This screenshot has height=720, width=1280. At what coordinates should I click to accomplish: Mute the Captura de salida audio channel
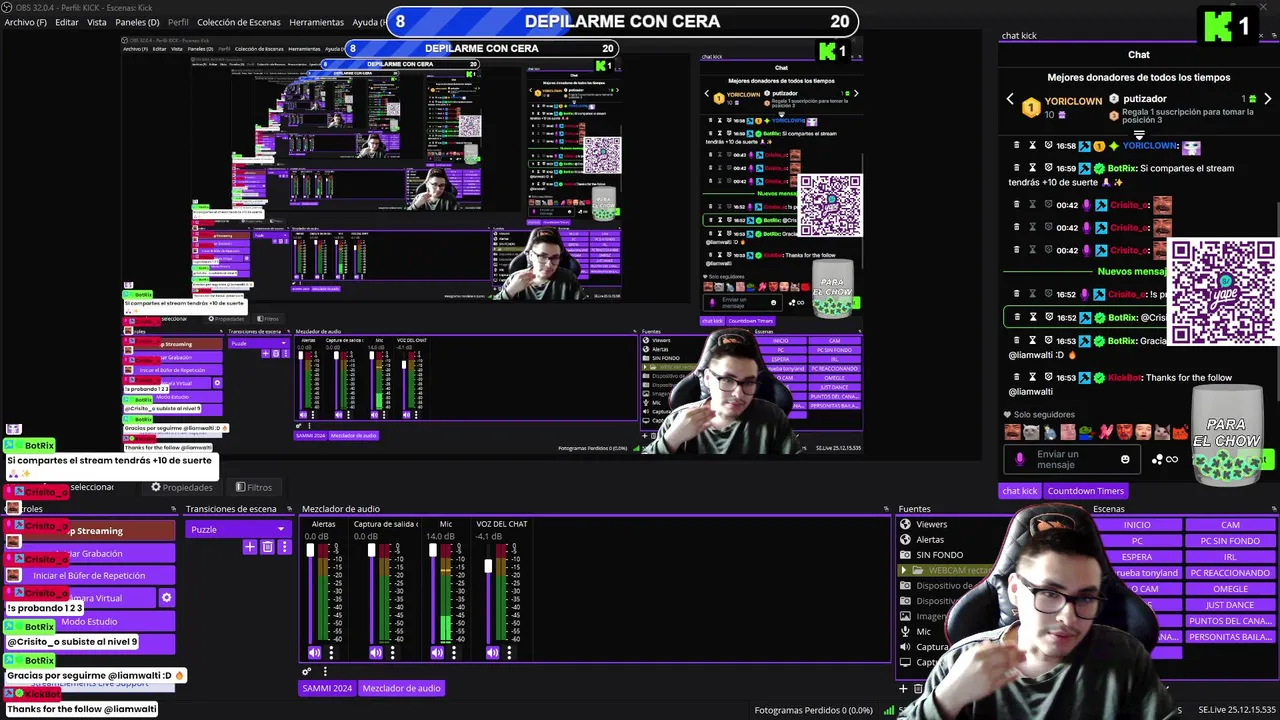tap(376, 653)
